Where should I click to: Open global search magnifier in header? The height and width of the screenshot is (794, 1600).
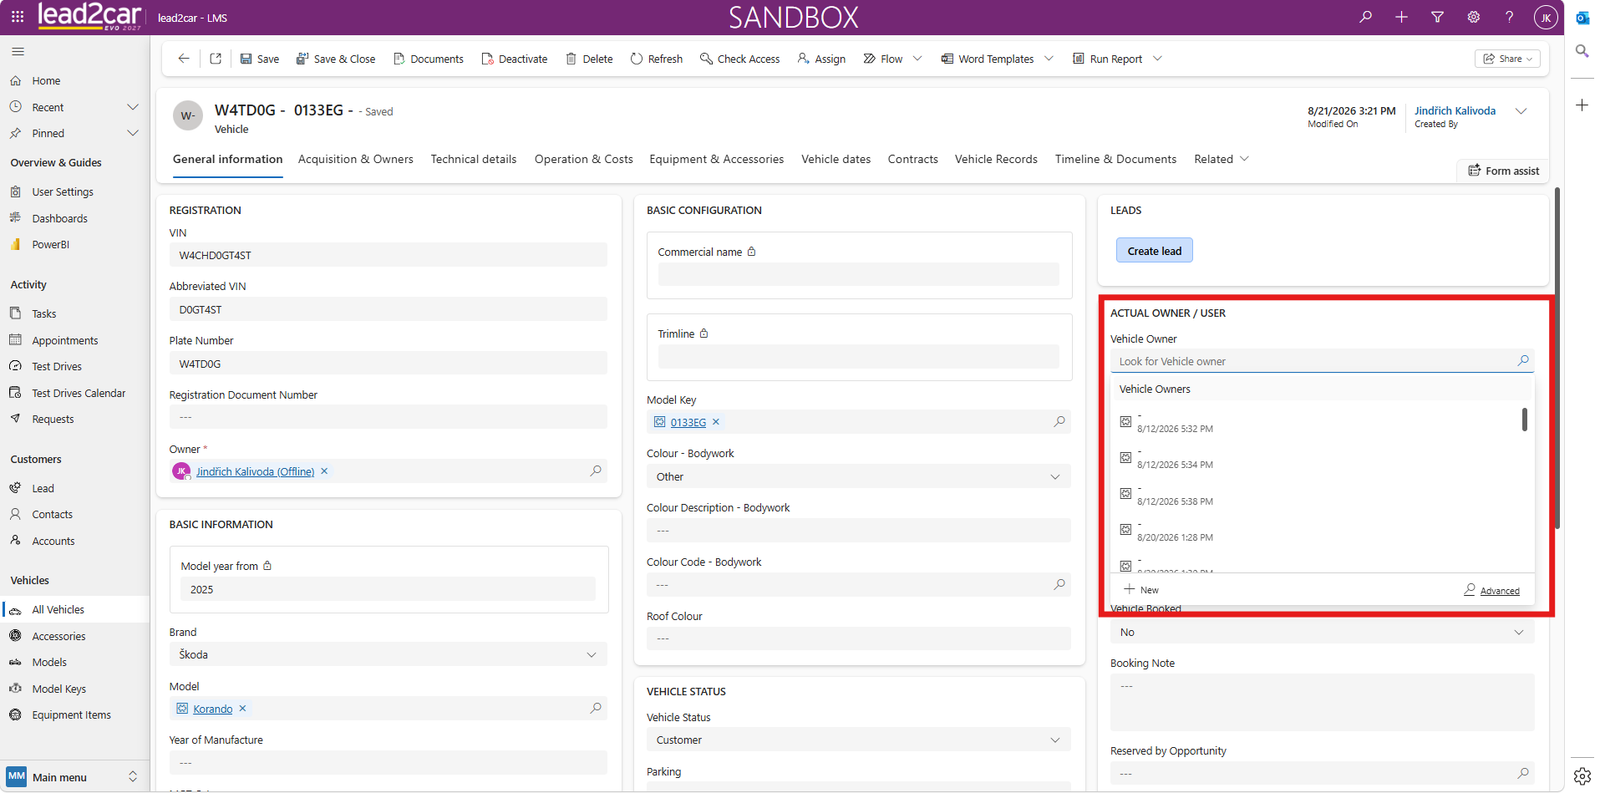1365,17
